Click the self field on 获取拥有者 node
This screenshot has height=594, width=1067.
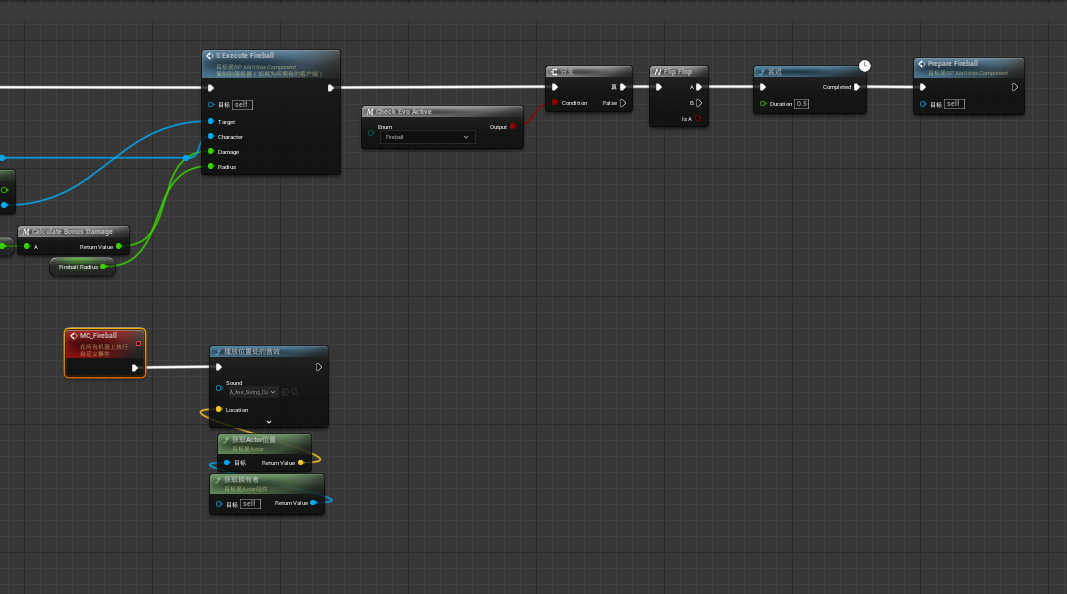pos(250,504)
